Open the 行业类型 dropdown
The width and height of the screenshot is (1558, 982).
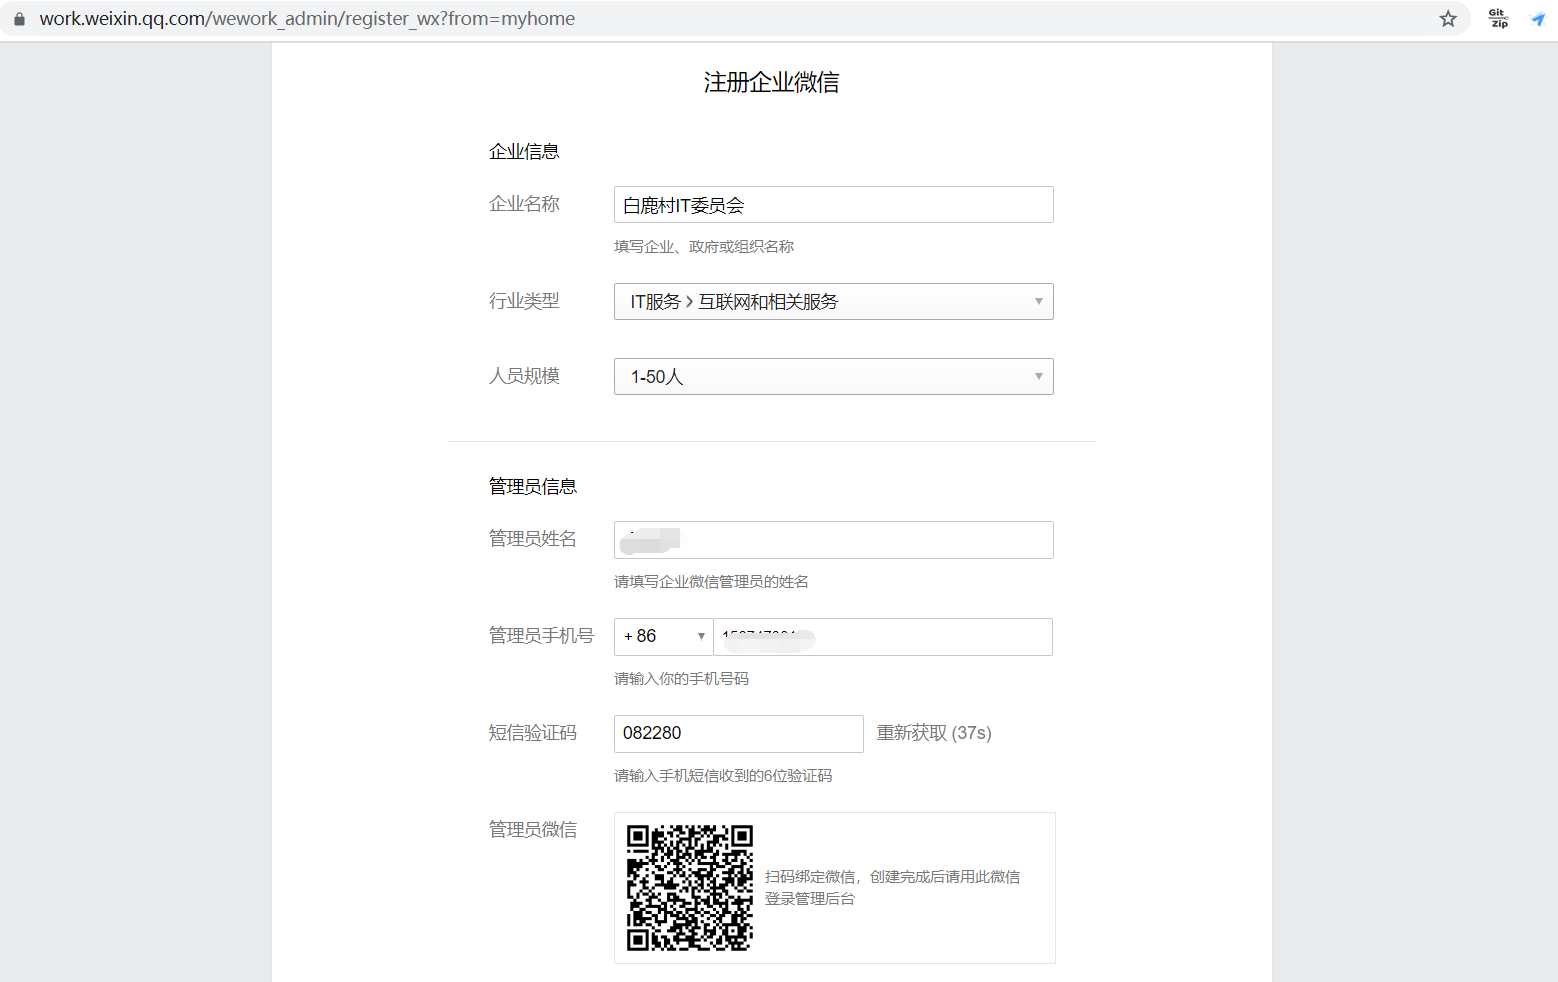pos(834,302)
